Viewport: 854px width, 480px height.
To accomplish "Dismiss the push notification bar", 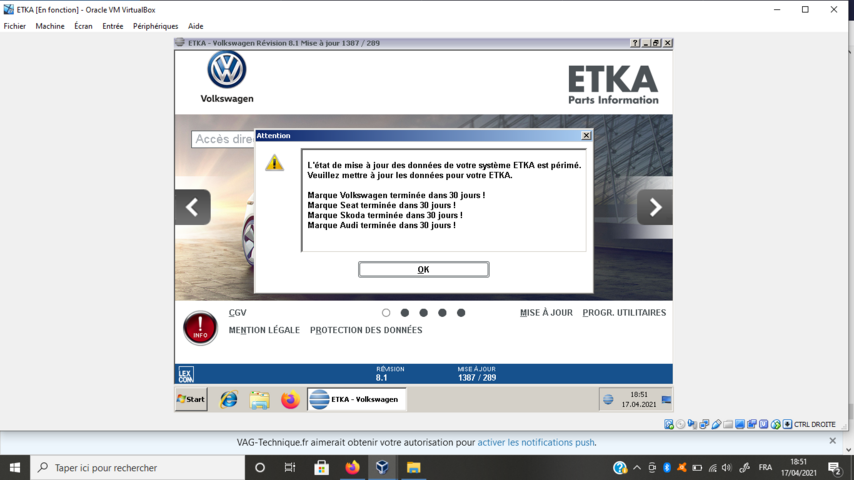I will coord(832,441).
